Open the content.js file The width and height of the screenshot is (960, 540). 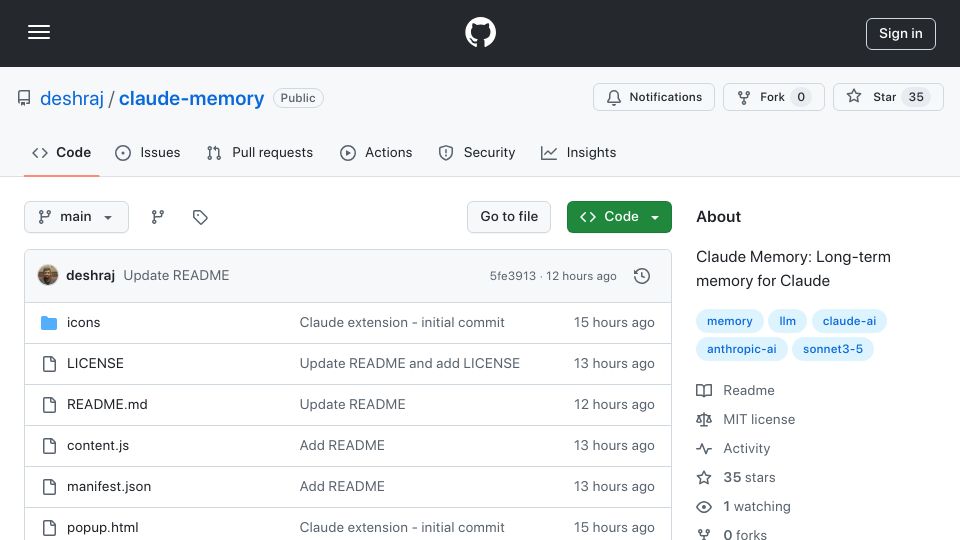point(98,446)
